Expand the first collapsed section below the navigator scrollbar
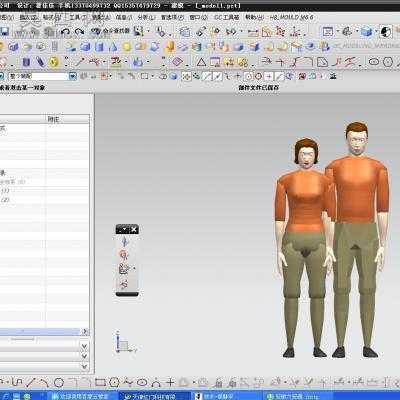Image resolution: width=400 pixels, height=400 pixels. tap(85, 347)
